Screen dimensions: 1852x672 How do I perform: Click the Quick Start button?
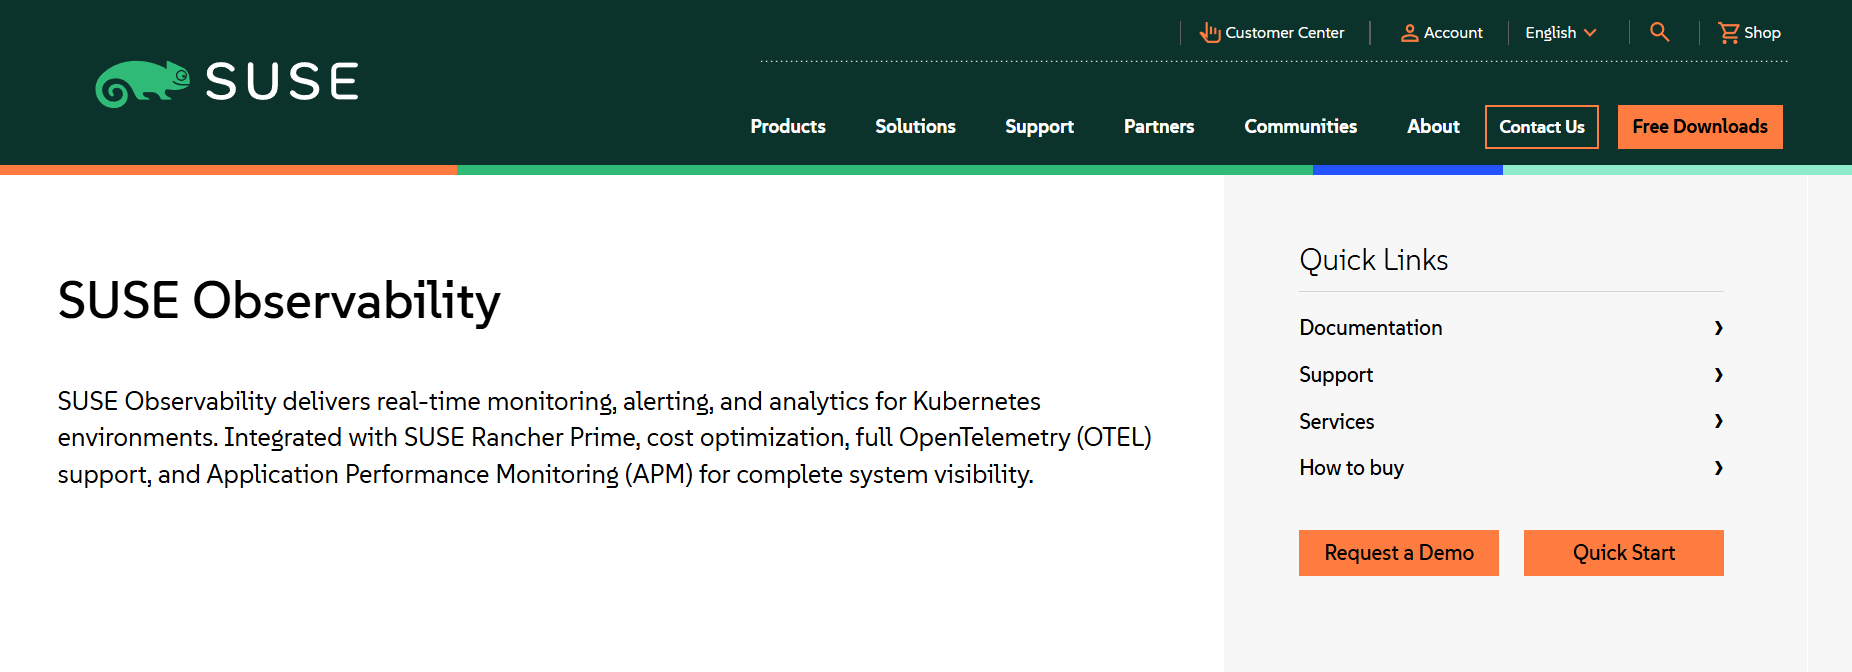[x=1623, y=553]
